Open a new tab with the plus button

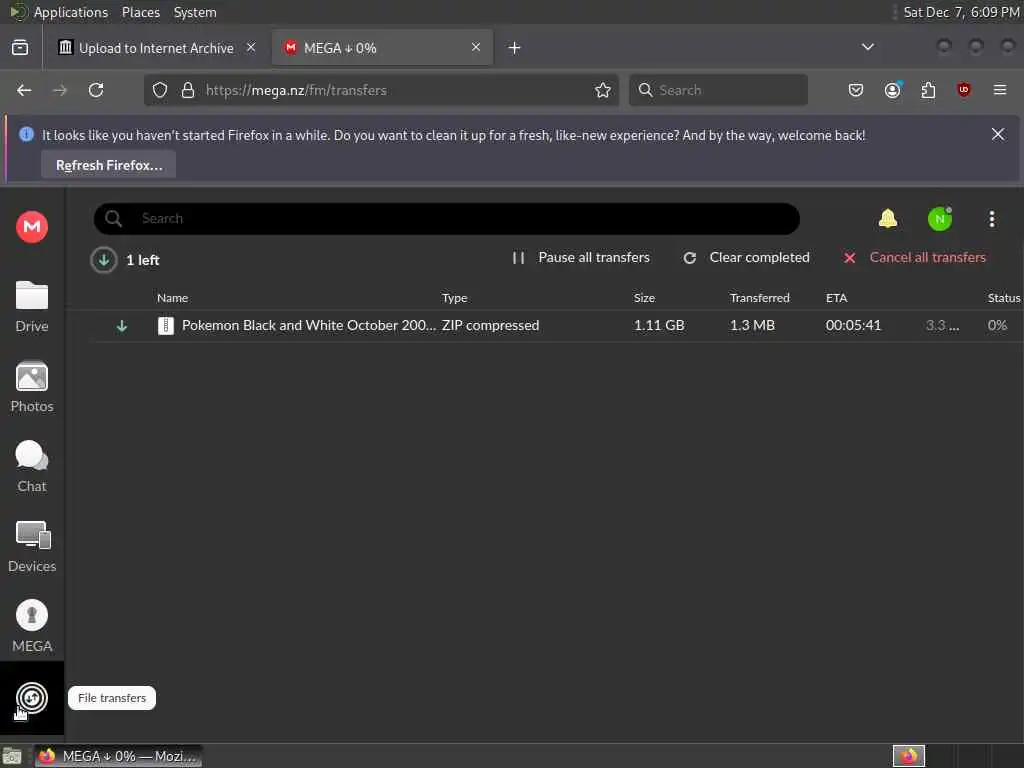pyautogui.click(x=515, y=48)
